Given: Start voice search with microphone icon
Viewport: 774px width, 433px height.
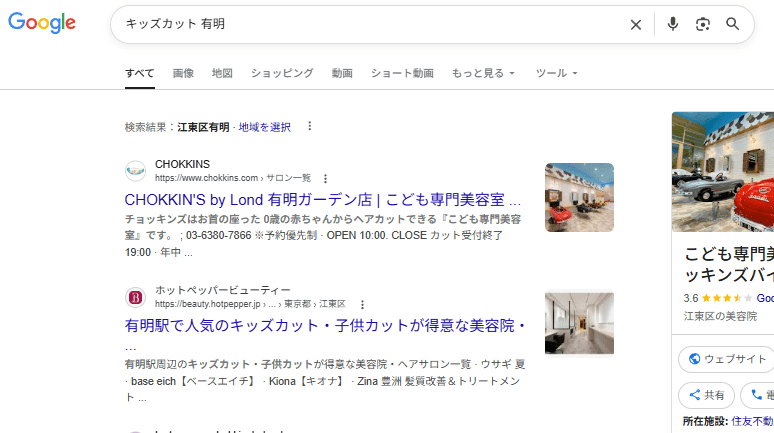Looking at the screenshot, I should tap(673, 24).
